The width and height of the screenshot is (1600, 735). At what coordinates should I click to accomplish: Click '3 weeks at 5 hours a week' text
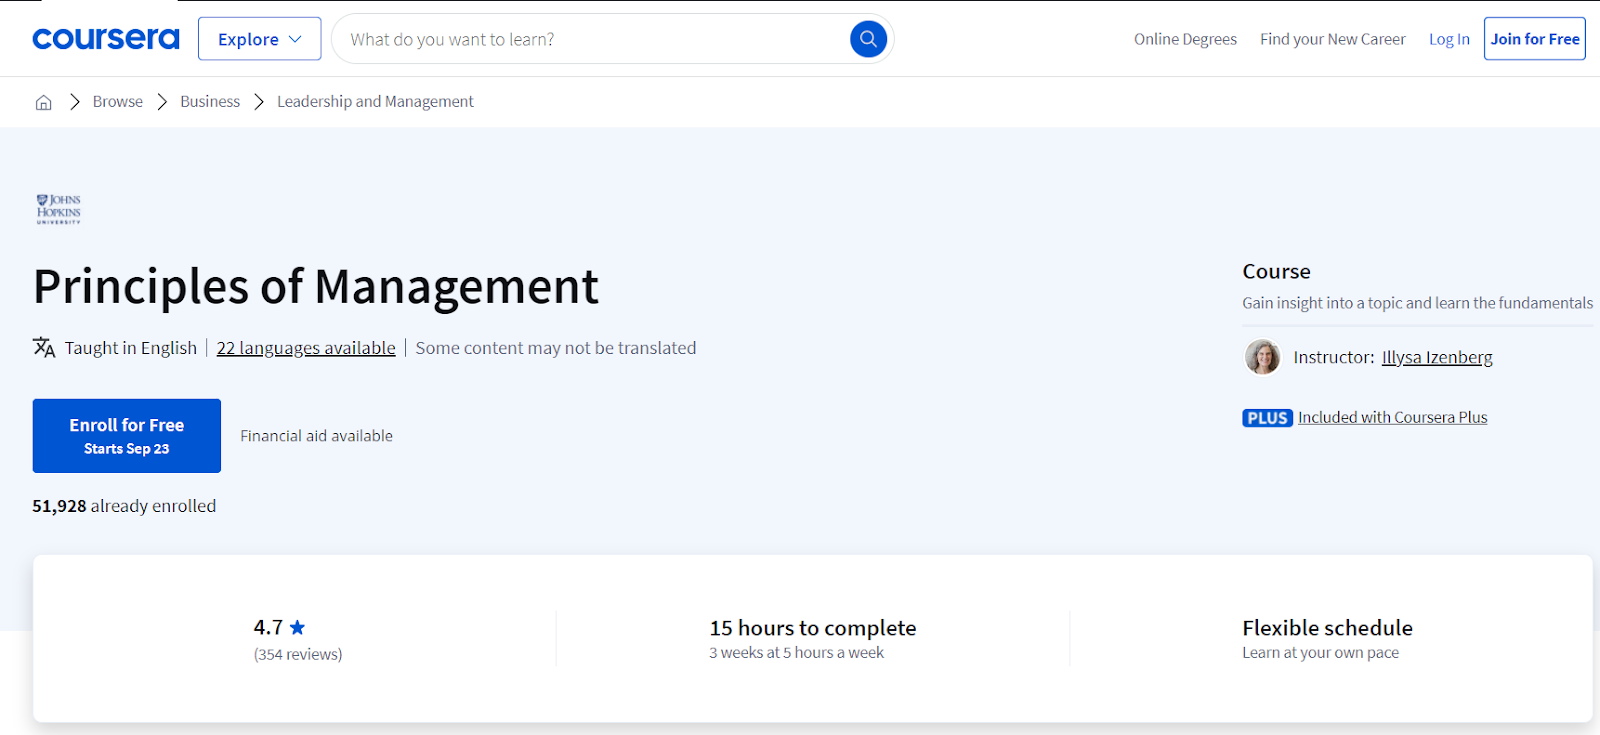tap(796, 653)
